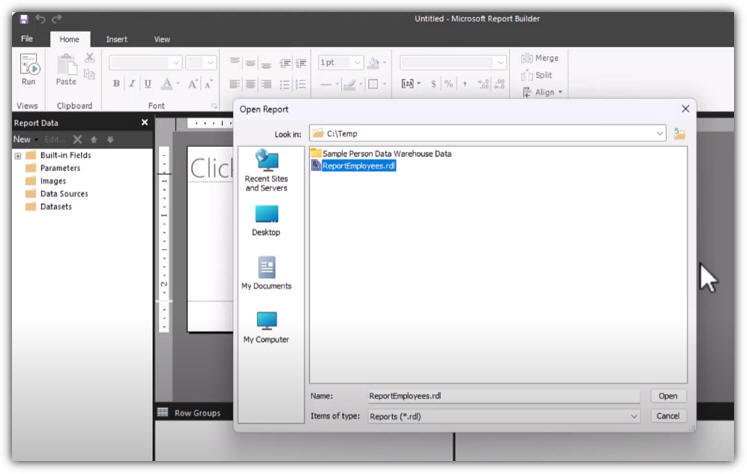This screenshot has height=474, width=747.
Task: Click the numbered list icon
Action: tap(301, 84)
